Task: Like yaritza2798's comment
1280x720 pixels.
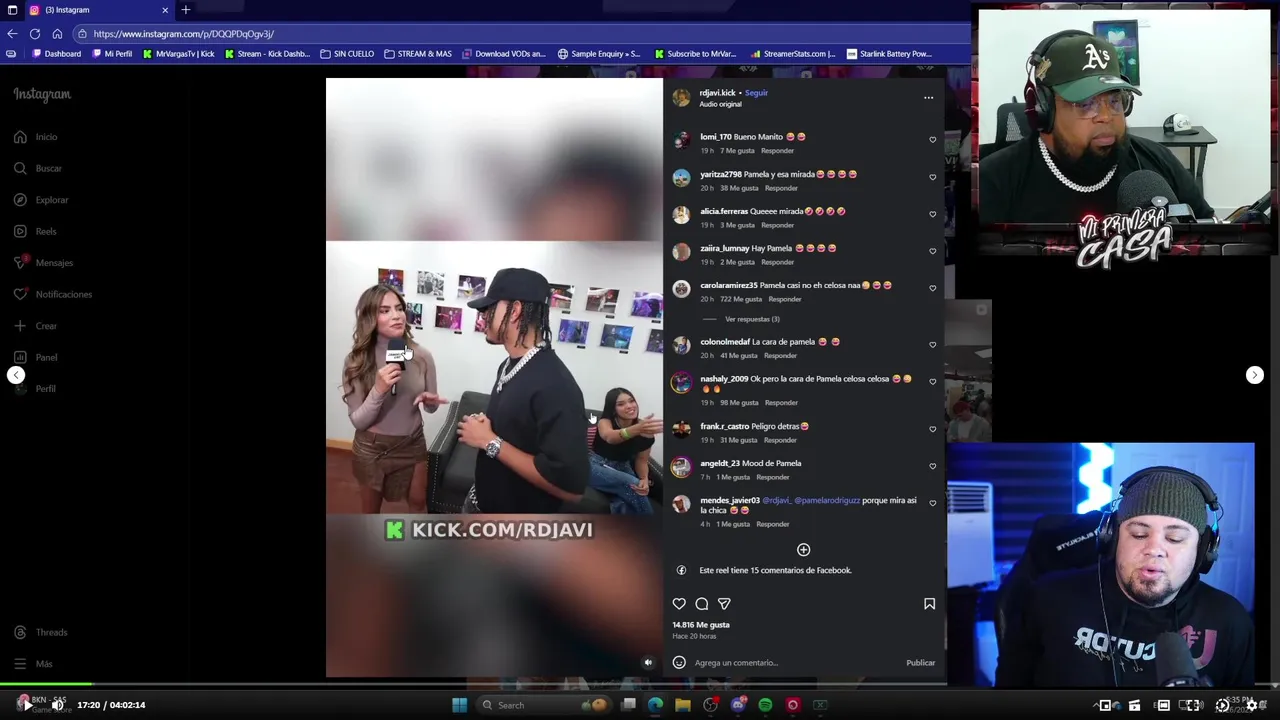Action: click(x=933, y=177)
